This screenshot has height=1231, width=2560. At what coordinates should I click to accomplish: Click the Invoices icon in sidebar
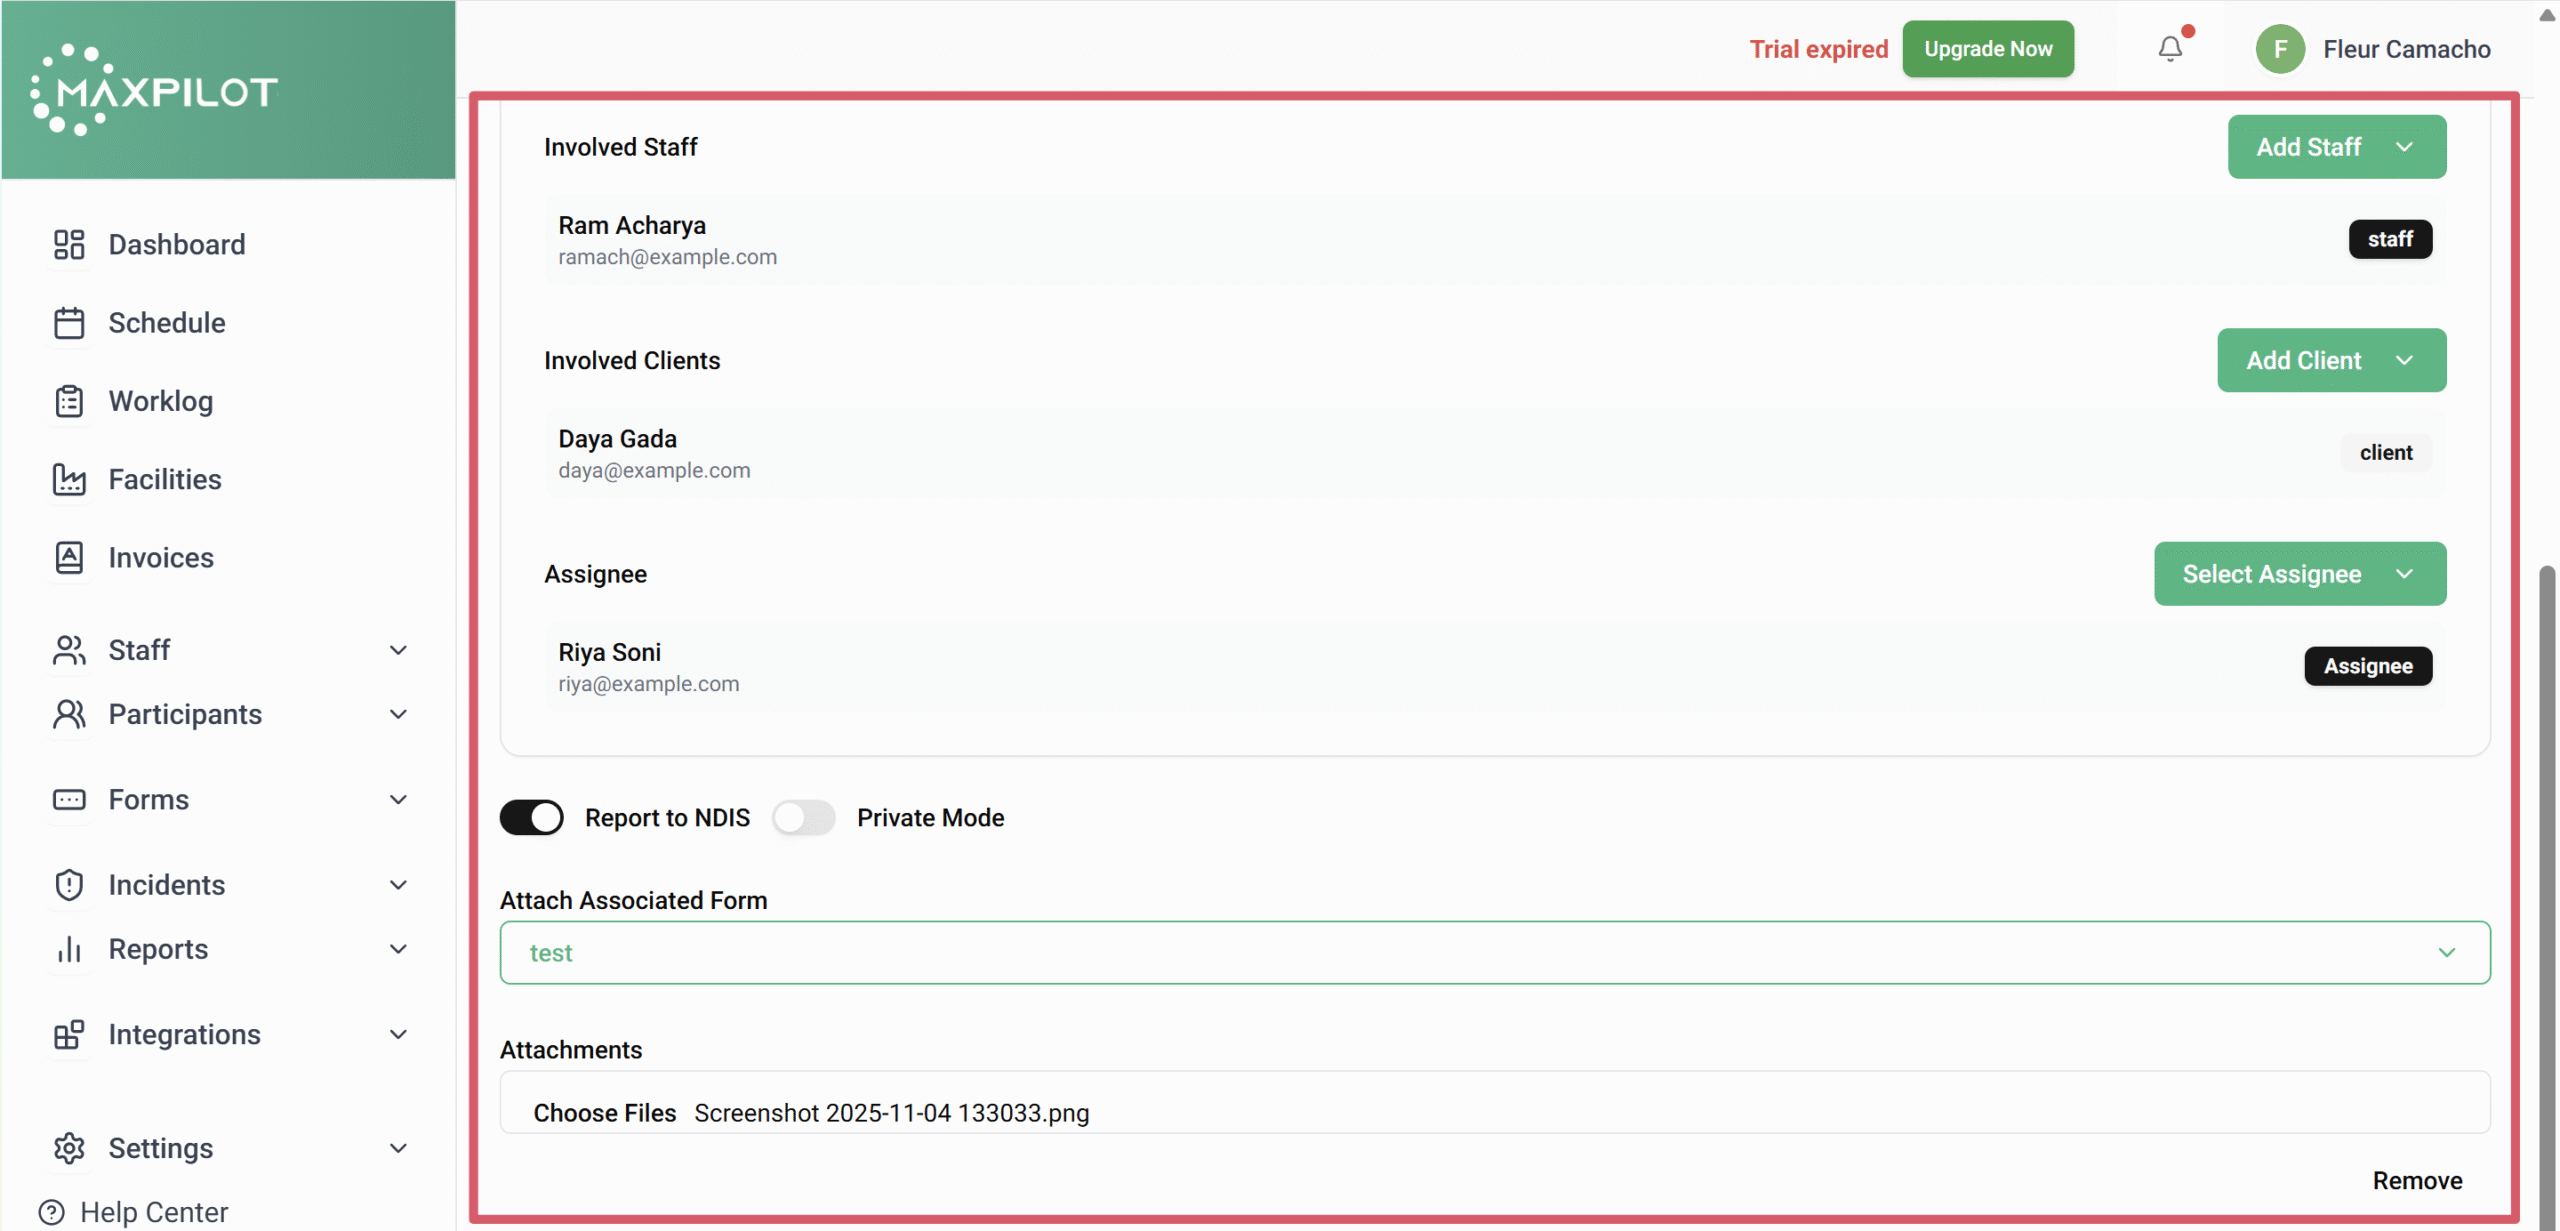click(69, 558)
